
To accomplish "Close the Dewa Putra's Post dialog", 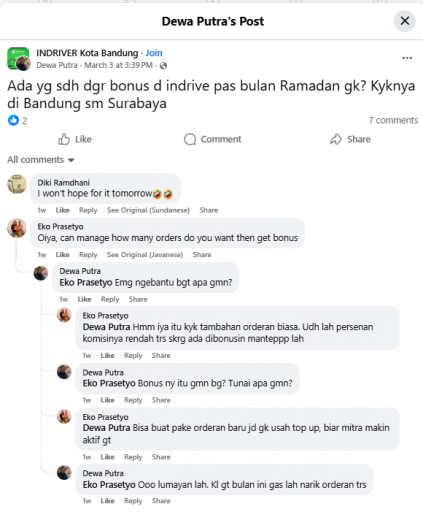I will pos(404,21).
